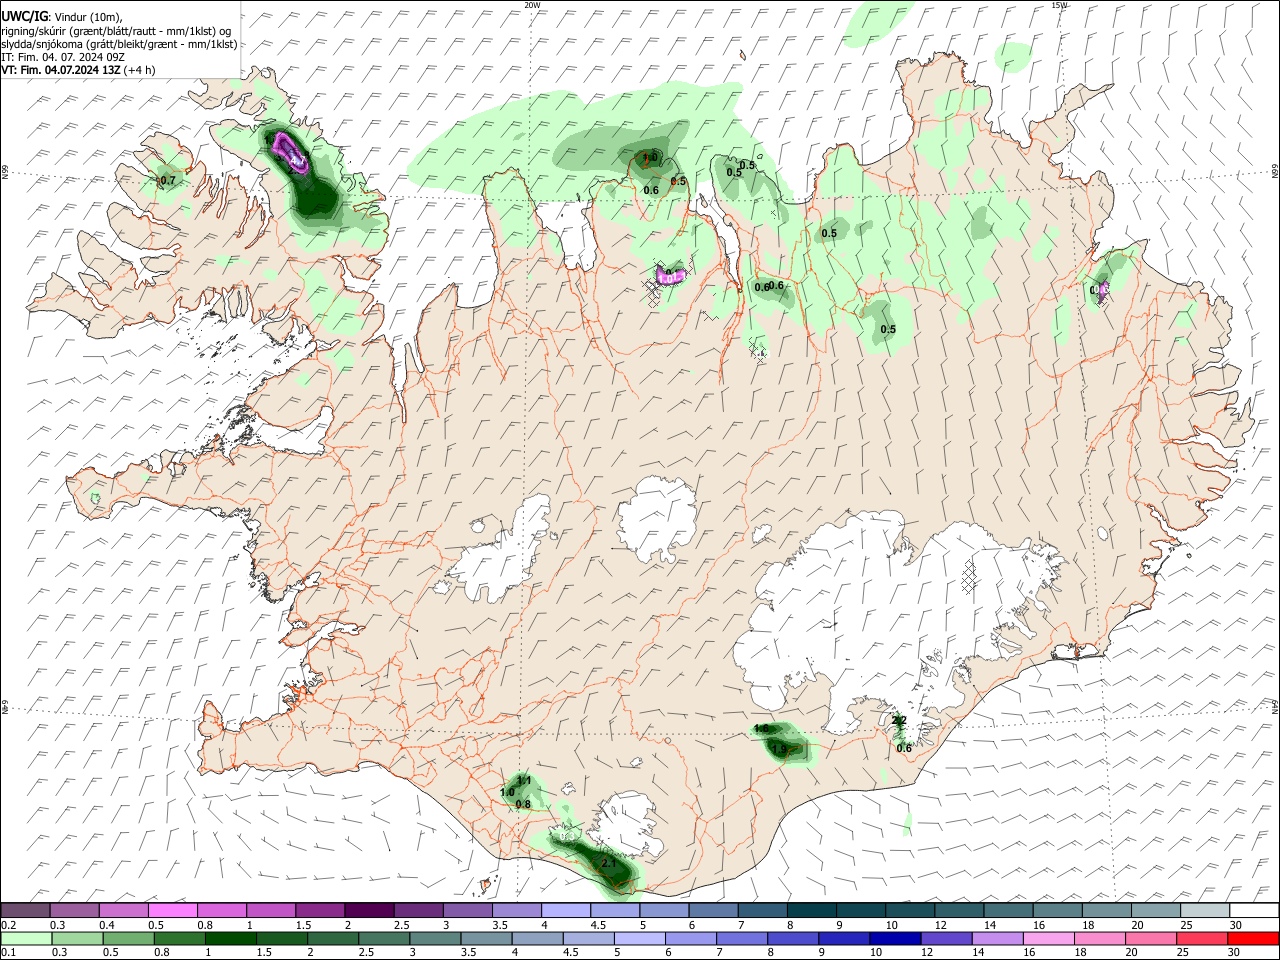This screenshot has height=960, width=1280.
Task: Select the '2.2' precipitation value near the glacier
Action: 899,720
